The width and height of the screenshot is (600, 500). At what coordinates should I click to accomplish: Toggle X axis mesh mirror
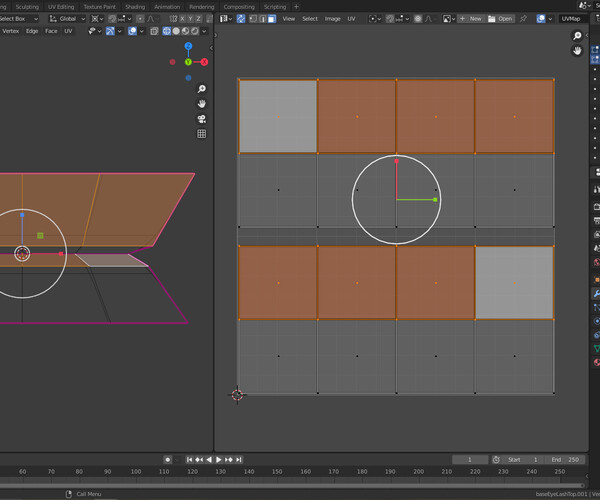click(183, 19)
